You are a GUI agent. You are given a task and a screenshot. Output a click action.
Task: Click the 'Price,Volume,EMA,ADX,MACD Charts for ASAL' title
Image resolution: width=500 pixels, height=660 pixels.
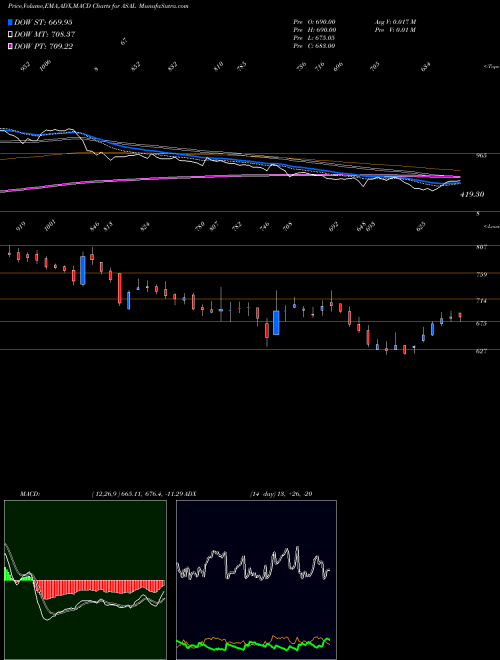pyautogui.click(x=72, y=6)
